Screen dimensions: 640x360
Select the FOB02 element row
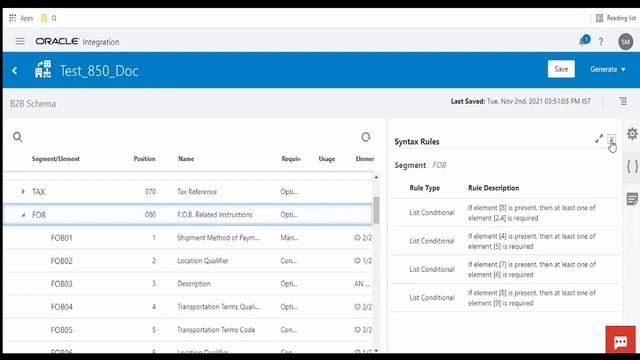[188, 260]
